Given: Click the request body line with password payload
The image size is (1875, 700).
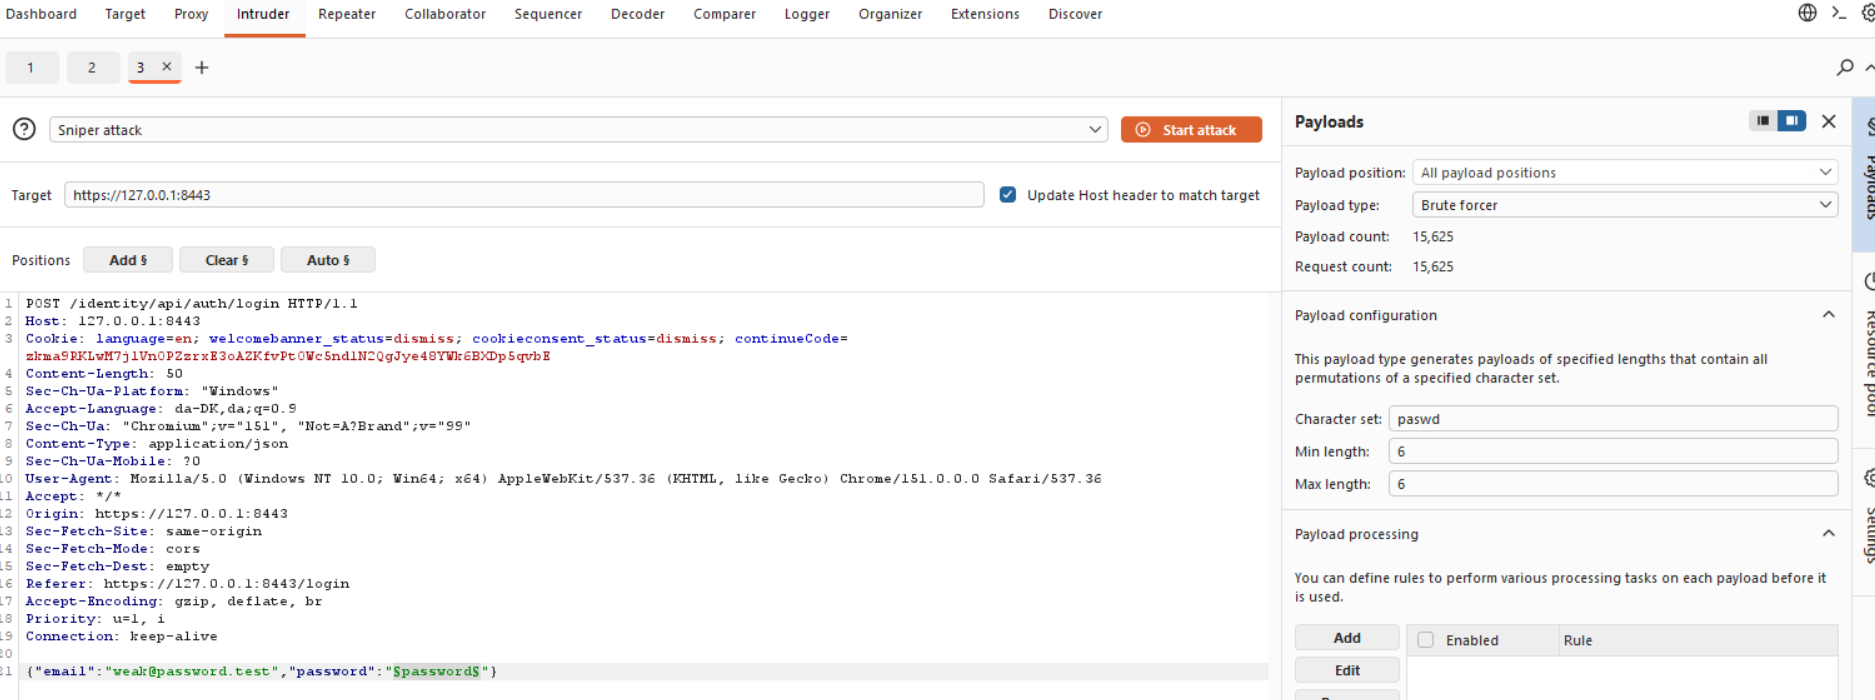Looking at the screenshot, I should 261,671.
